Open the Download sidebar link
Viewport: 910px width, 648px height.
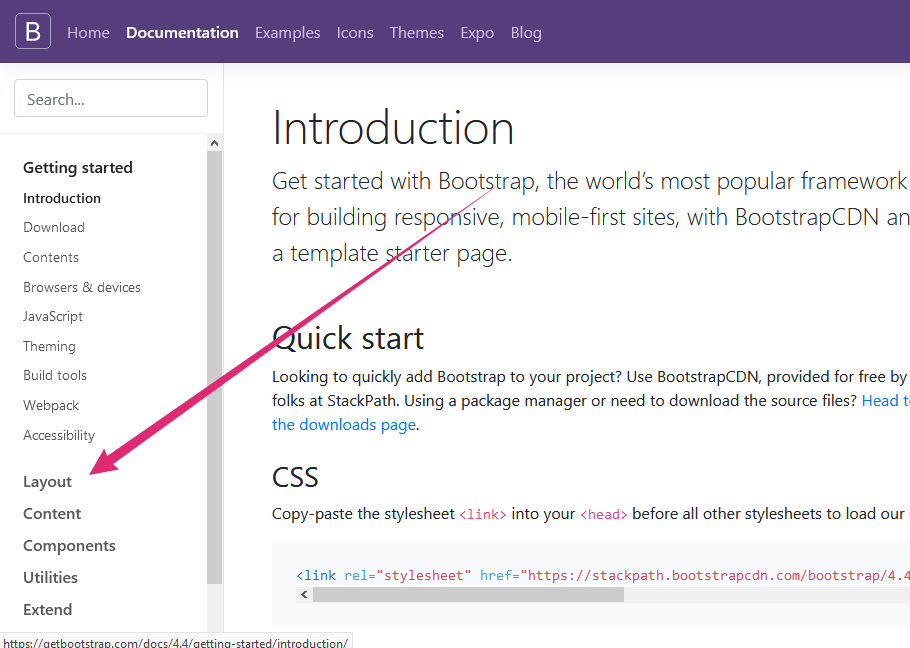coord(54,227)
